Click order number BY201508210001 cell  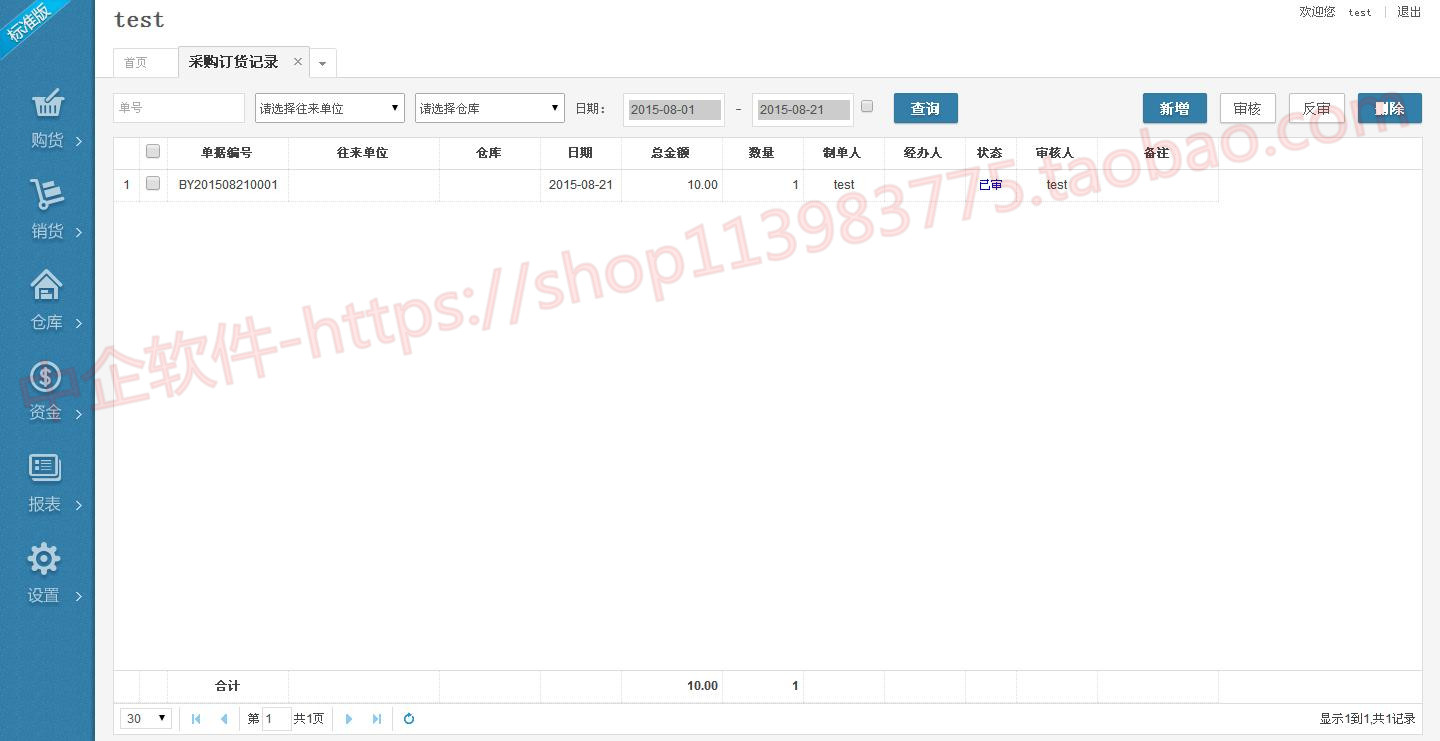pyautogui.click(x=228, y=185)
